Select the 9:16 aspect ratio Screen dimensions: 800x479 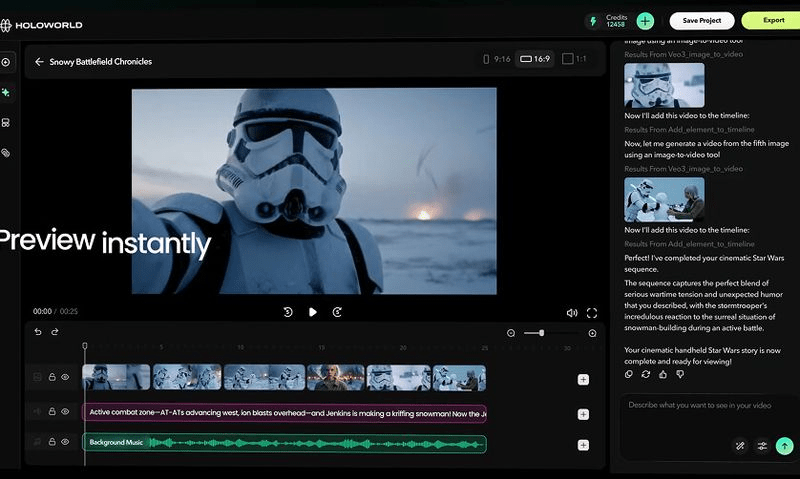coord(496,59)
